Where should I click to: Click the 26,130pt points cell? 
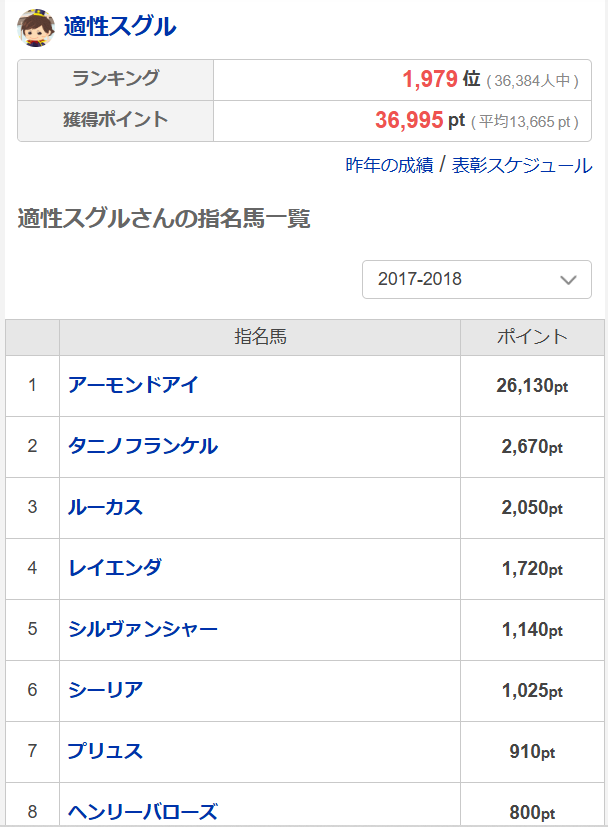(x=532, y=386)
